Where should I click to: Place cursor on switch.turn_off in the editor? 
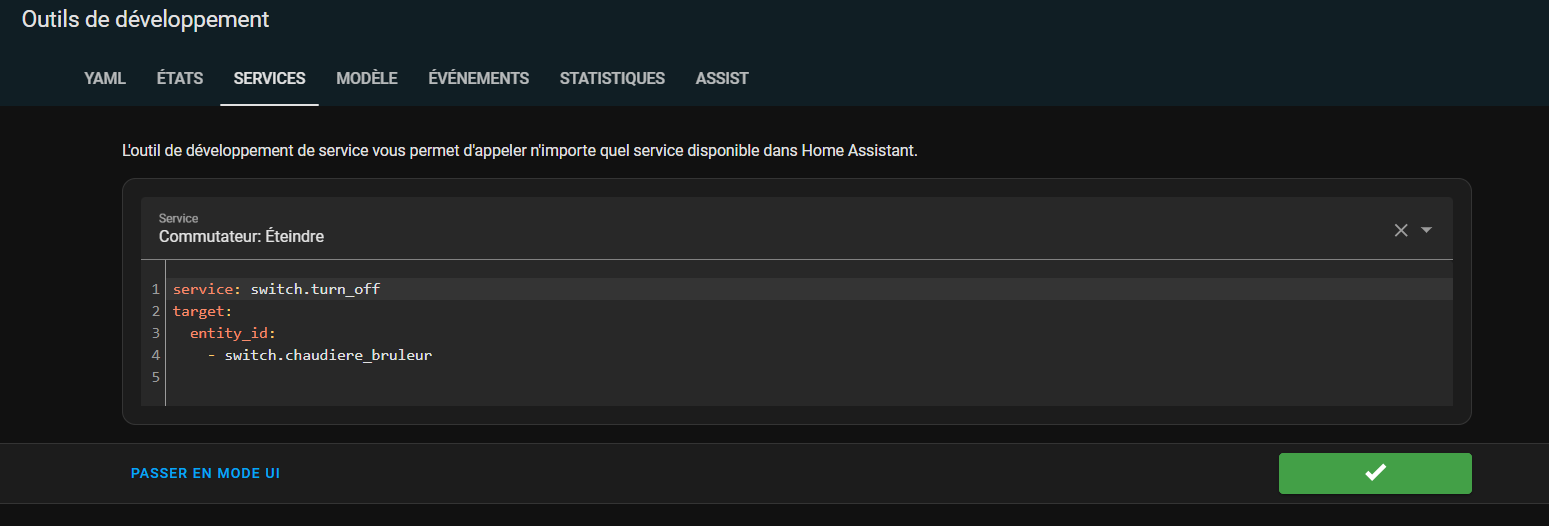point(315,289)
